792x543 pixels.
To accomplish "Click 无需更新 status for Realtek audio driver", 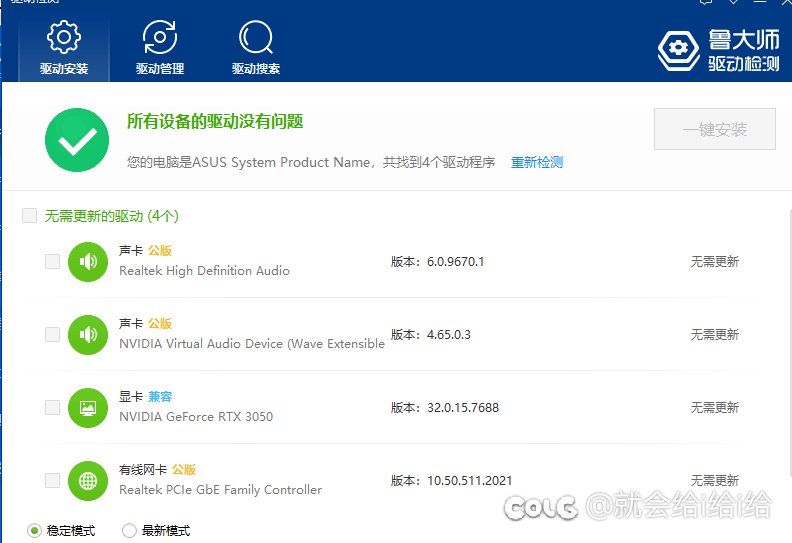I will click(714, 262).
